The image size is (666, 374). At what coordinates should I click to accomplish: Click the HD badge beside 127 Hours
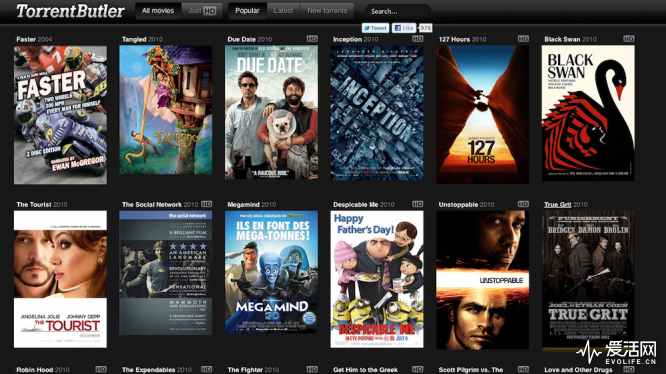pyautogui.click(x=523, y=39)
